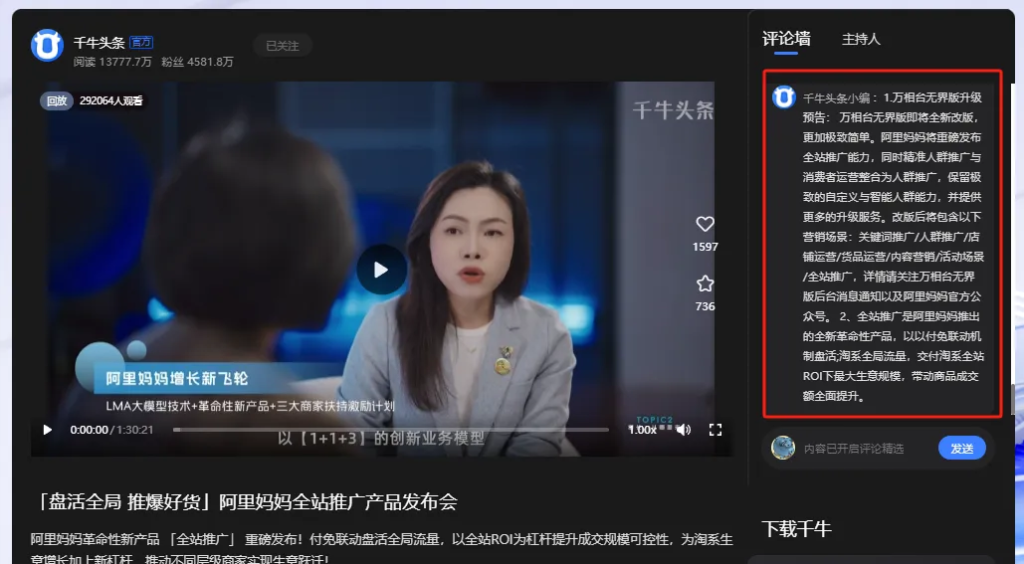The height and width of the screenshot is (564, 1024).
Task: Click the 千牛头条小编 comment text
Action: [893, 247]
